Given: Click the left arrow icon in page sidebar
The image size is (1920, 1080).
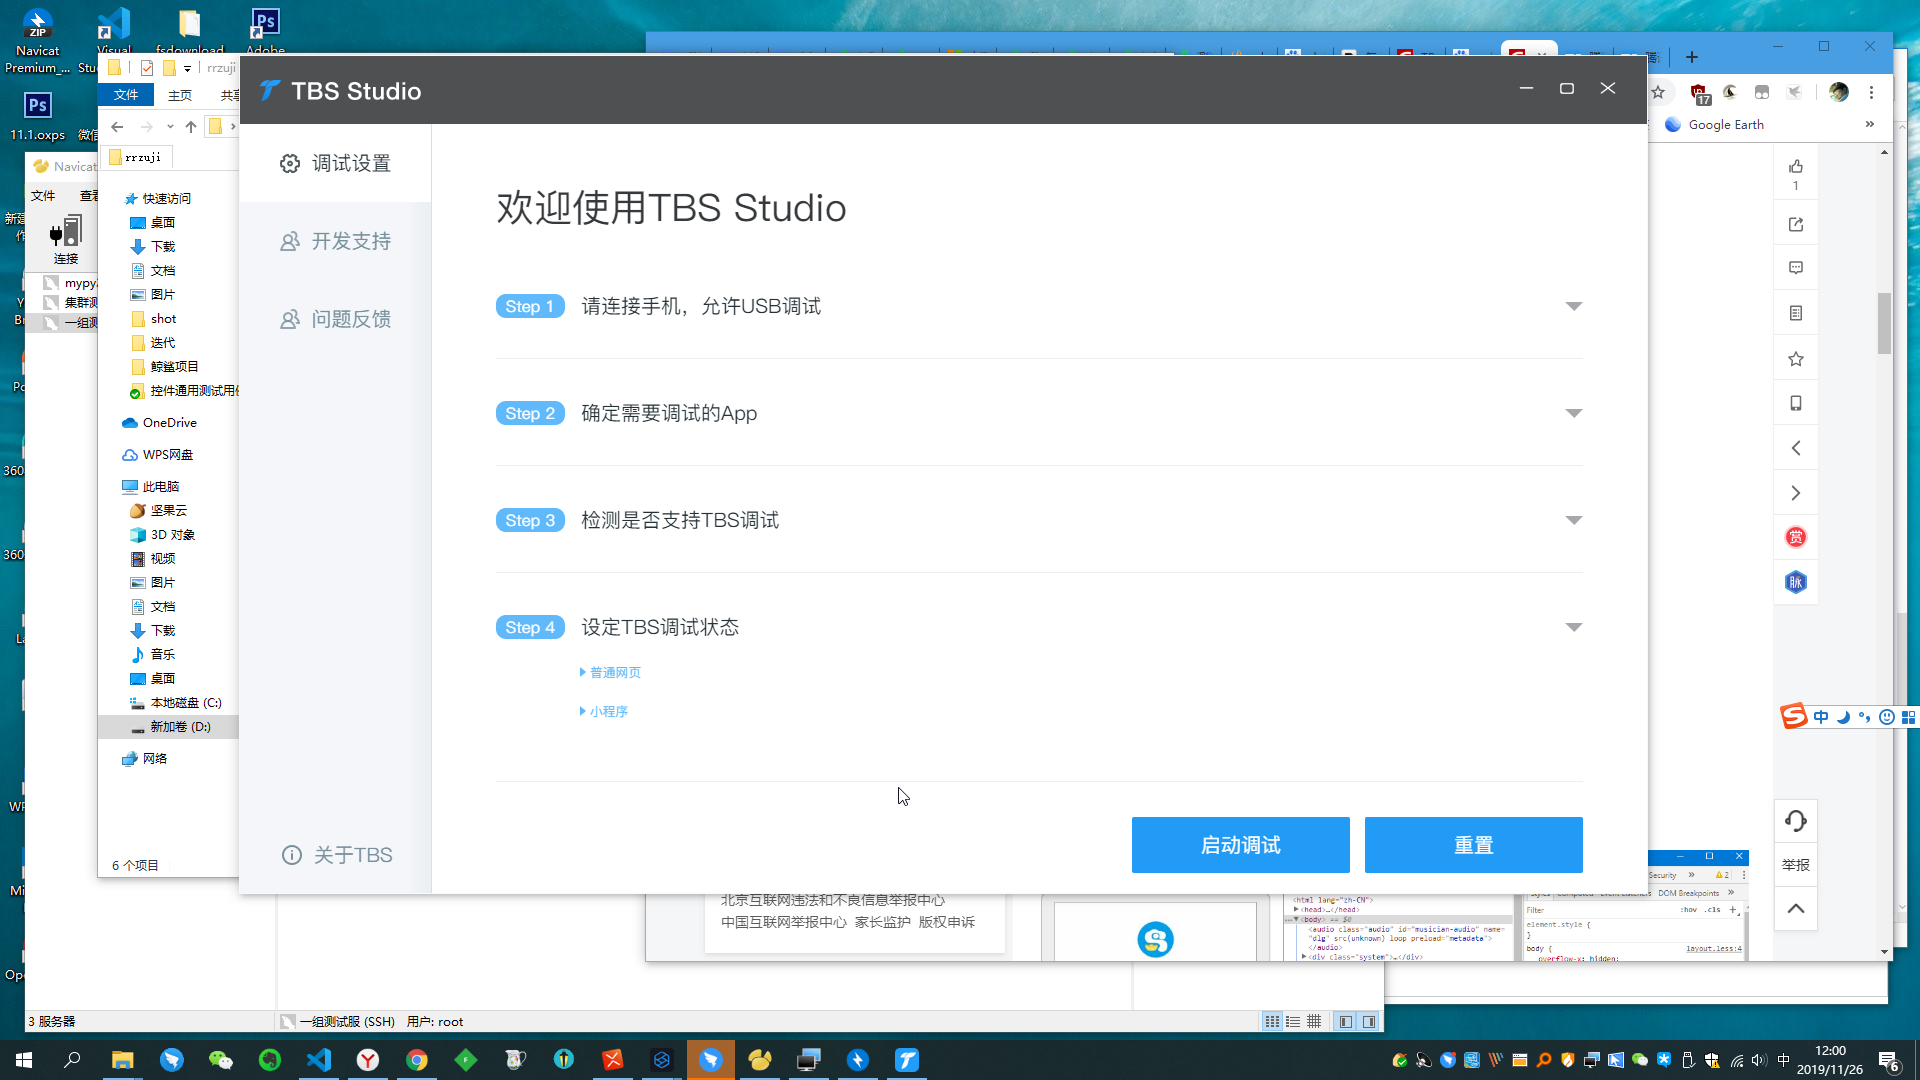Looking at the screenshot, I should click(1796, 448).
